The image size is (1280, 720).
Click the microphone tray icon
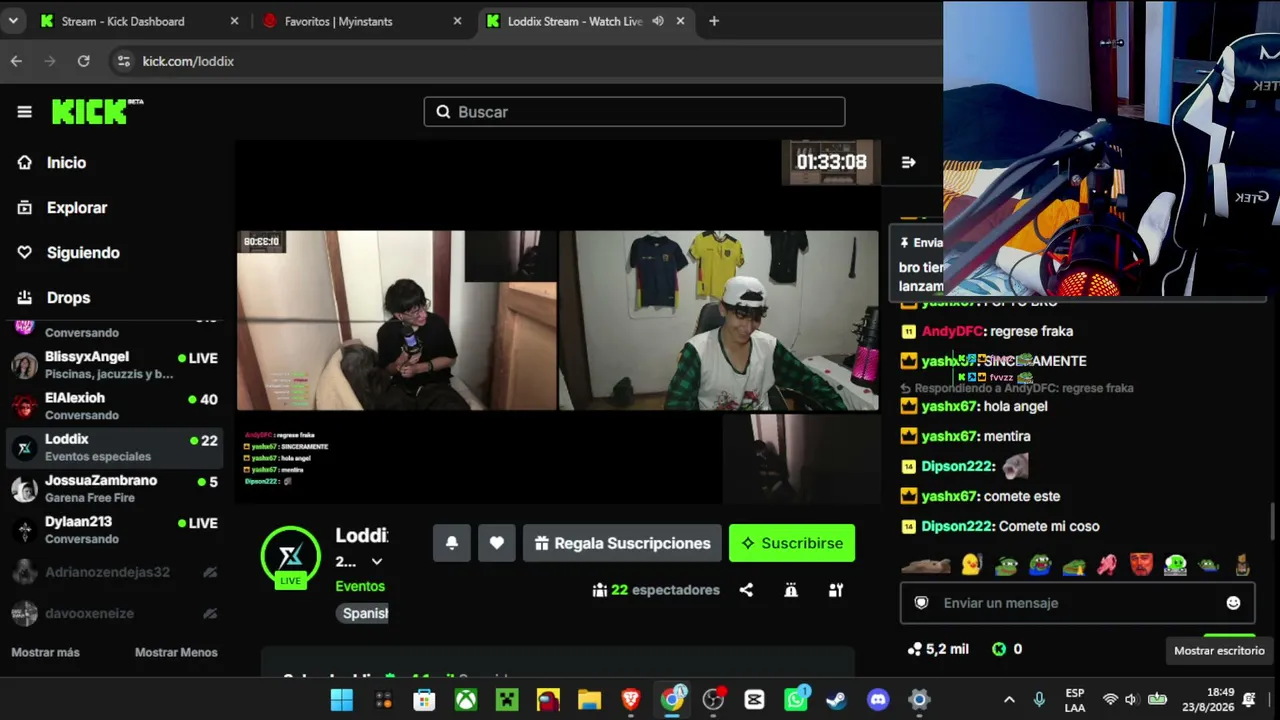[1040, 700]
